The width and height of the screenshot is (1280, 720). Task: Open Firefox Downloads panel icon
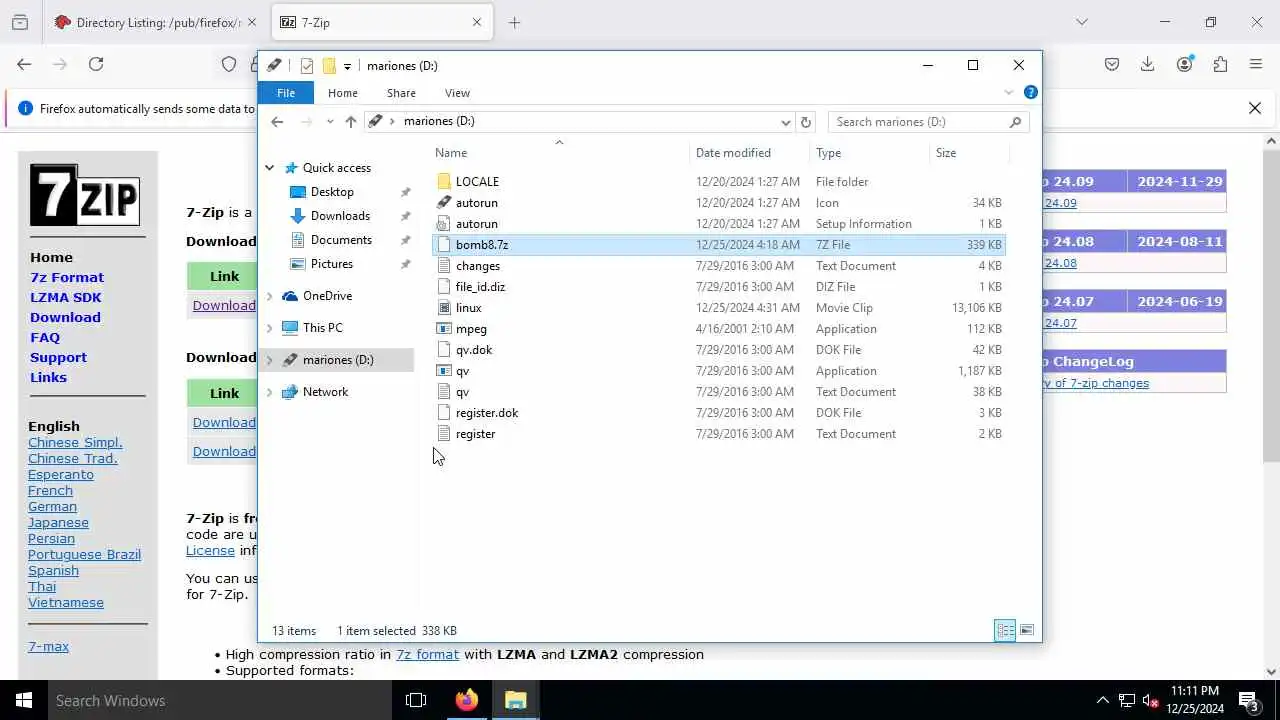pyautogui.click(x=1148, y=64)
